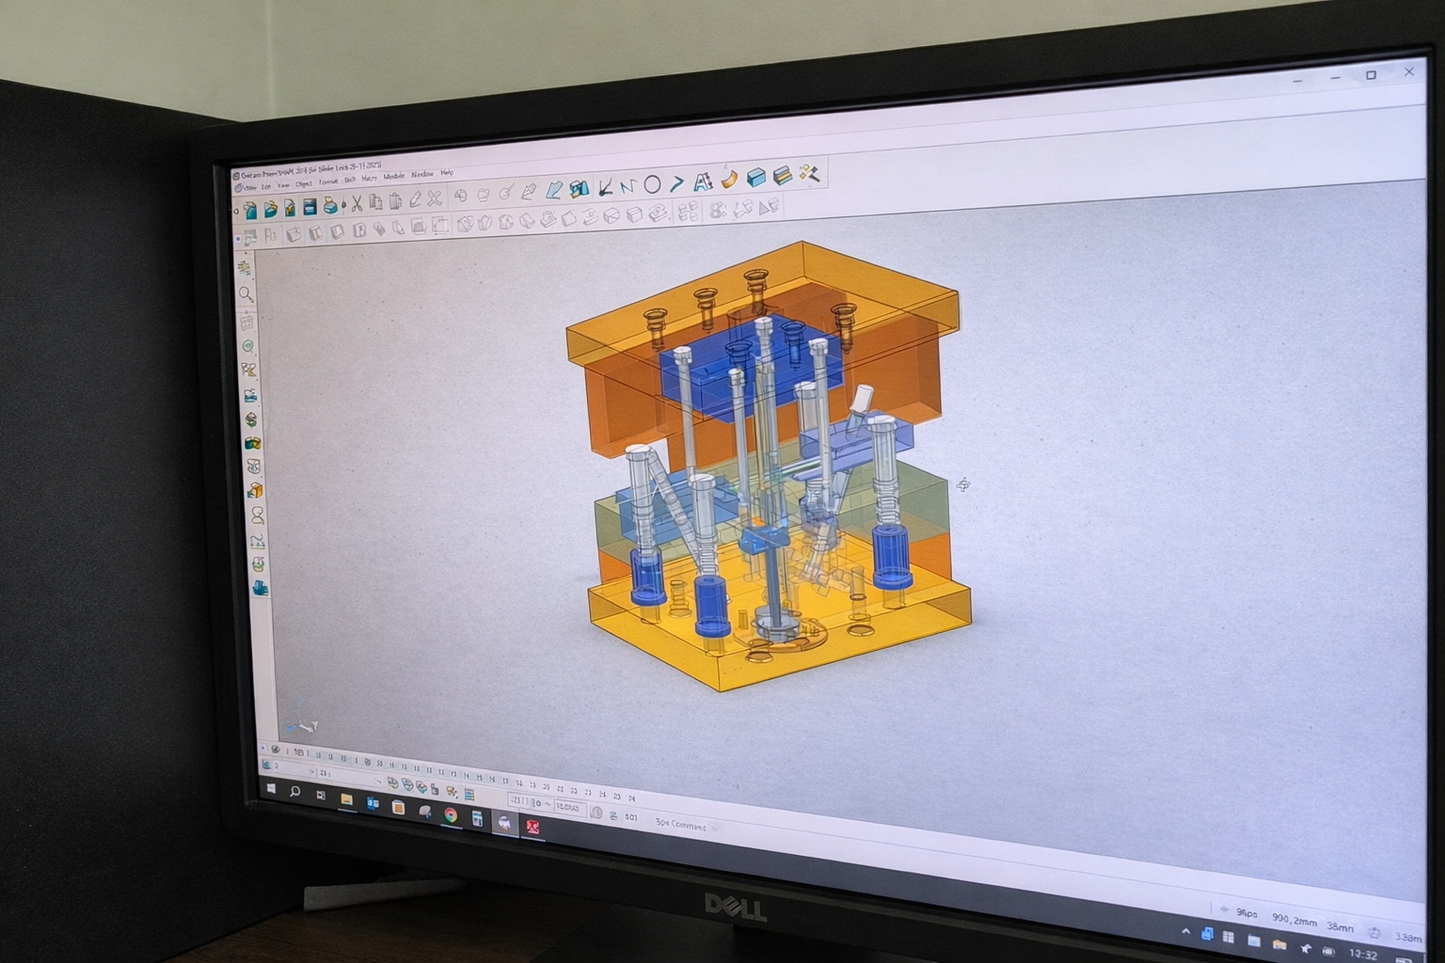
Task: Choose the Arc circle tool
Action: click(652, 185)
